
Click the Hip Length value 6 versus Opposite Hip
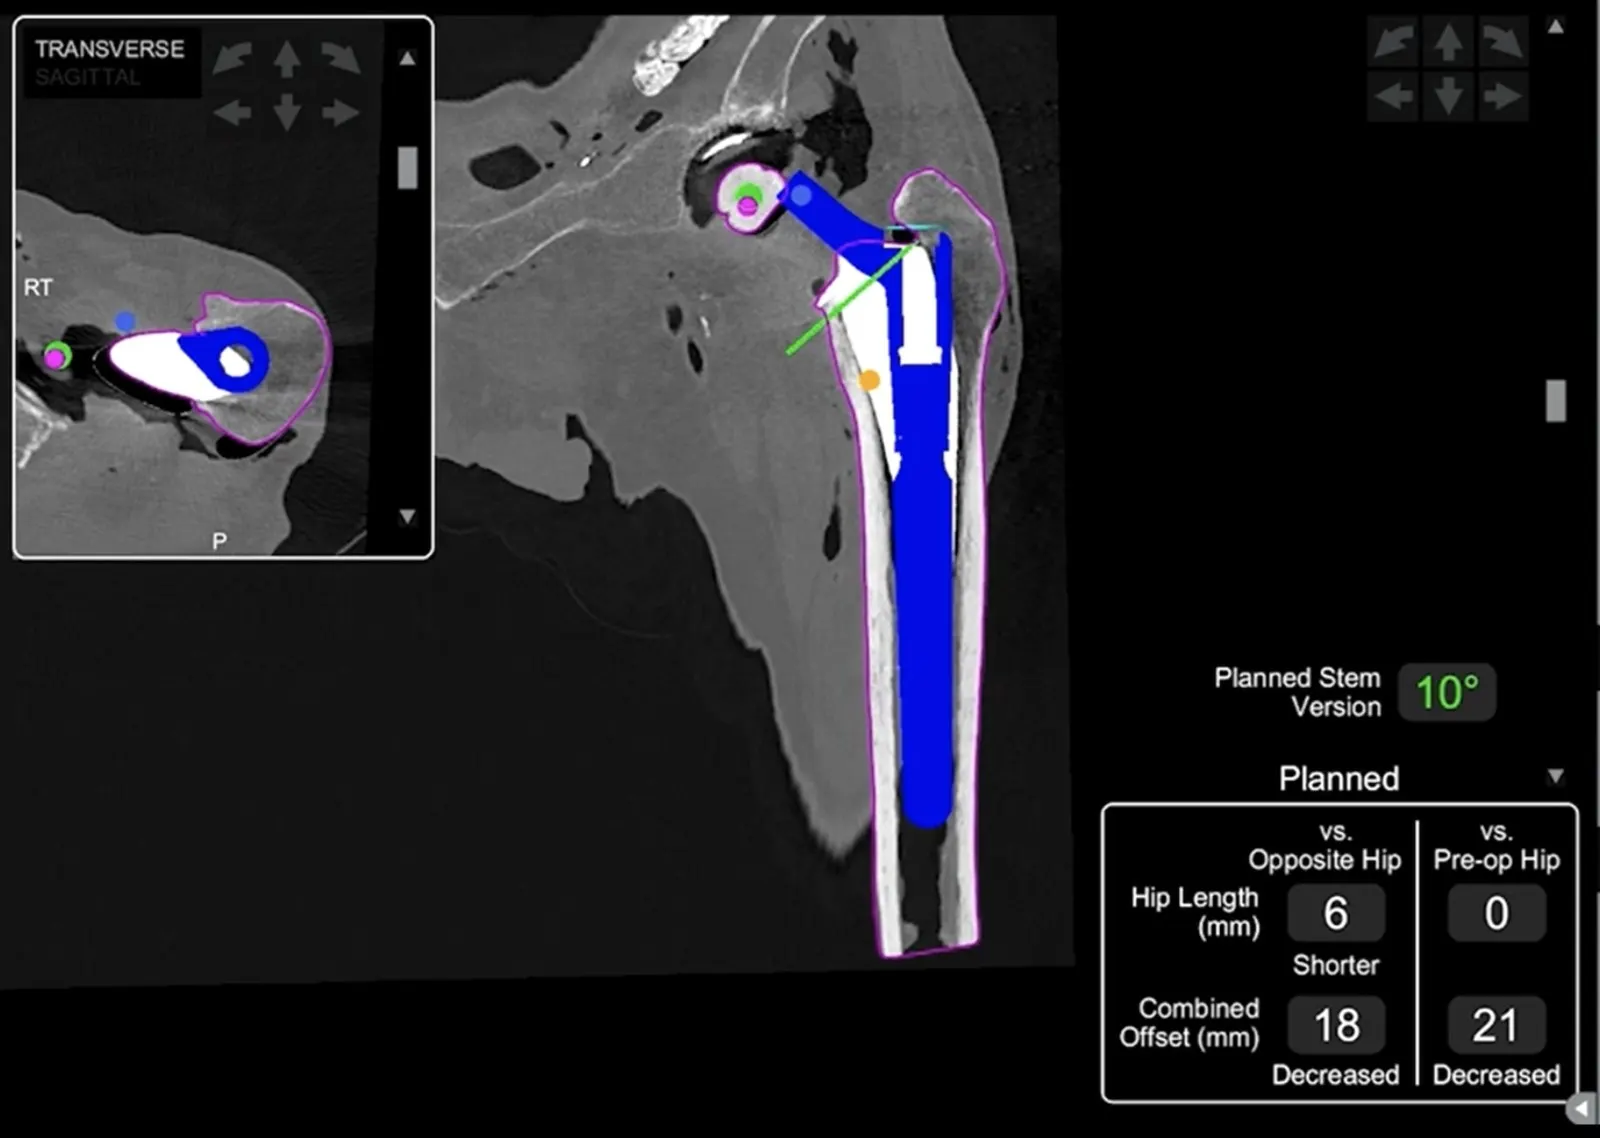pyautogui.click(x=1336, y=913)
